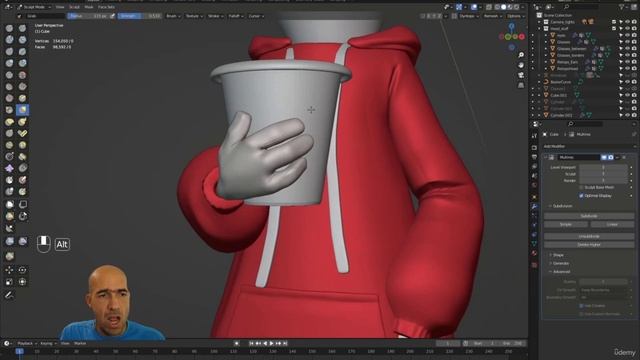Open the View menu in viewport header
Image resolution: width=640 pixels, height=360 pixels.
point(60,7)
